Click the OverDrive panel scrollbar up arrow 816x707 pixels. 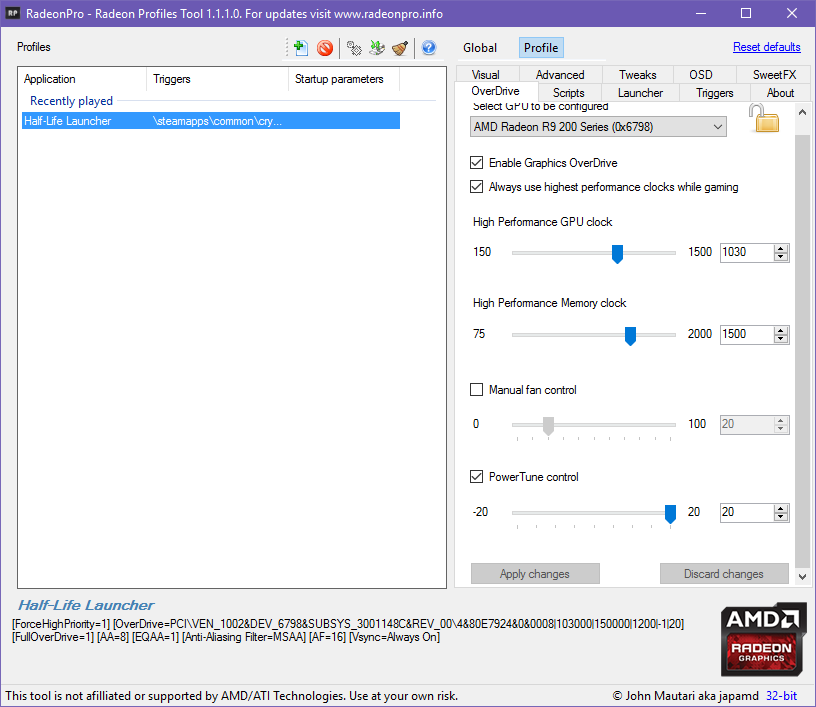click(x=802, y=112)
